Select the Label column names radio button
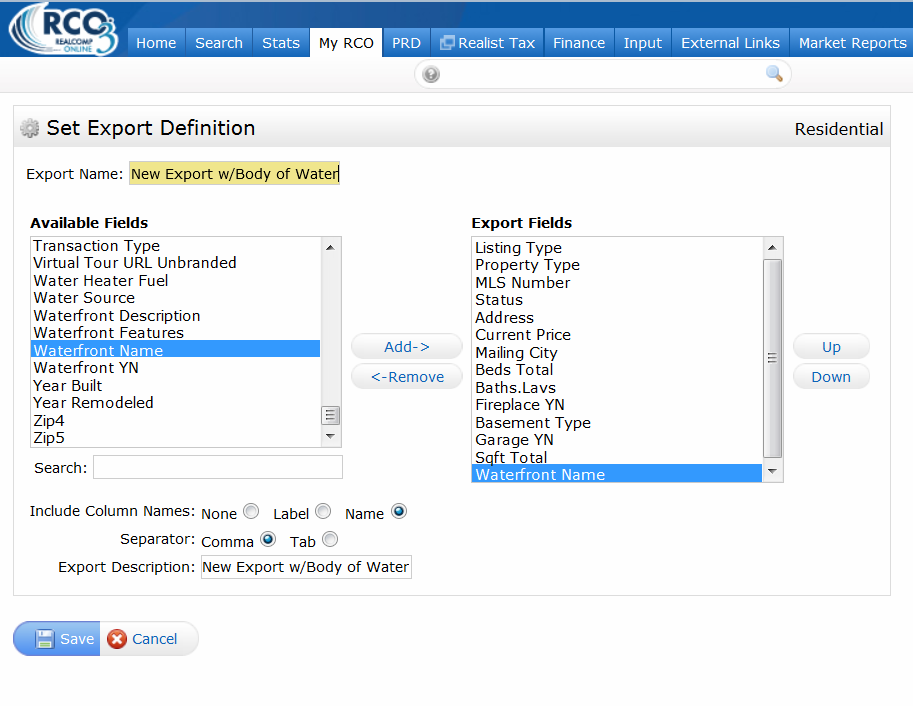This screenshot has height=706, width=913. click(x=323, y=511)
